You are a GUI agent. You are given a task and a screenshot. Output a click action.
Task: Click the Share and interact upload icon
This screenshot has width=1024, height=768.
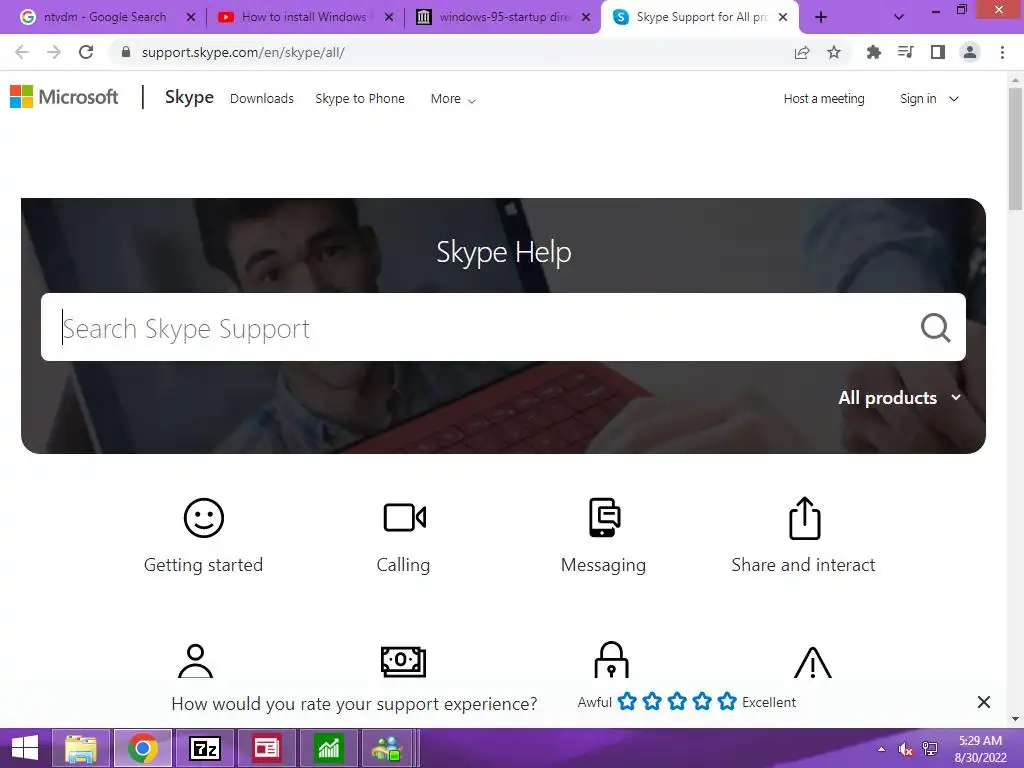click(x=805, y=519)
